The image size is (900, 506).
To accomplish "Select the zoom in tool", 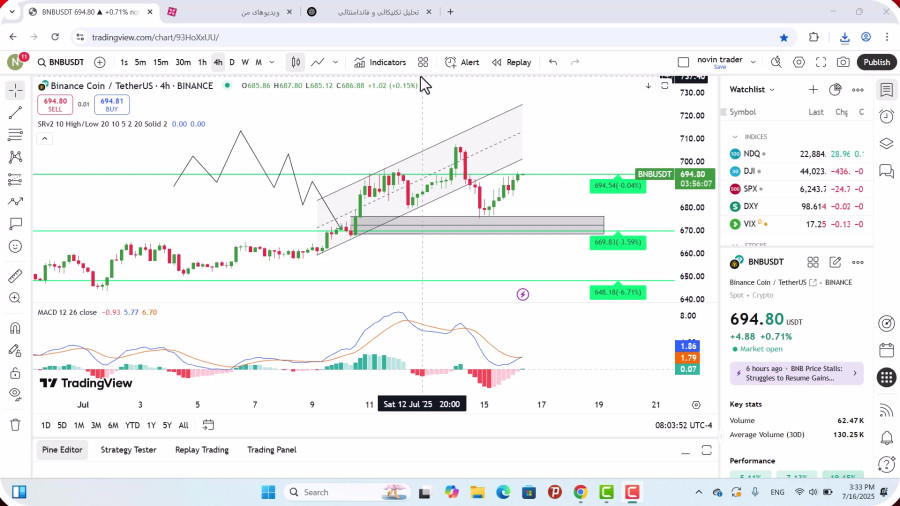I will coord(15,298).
